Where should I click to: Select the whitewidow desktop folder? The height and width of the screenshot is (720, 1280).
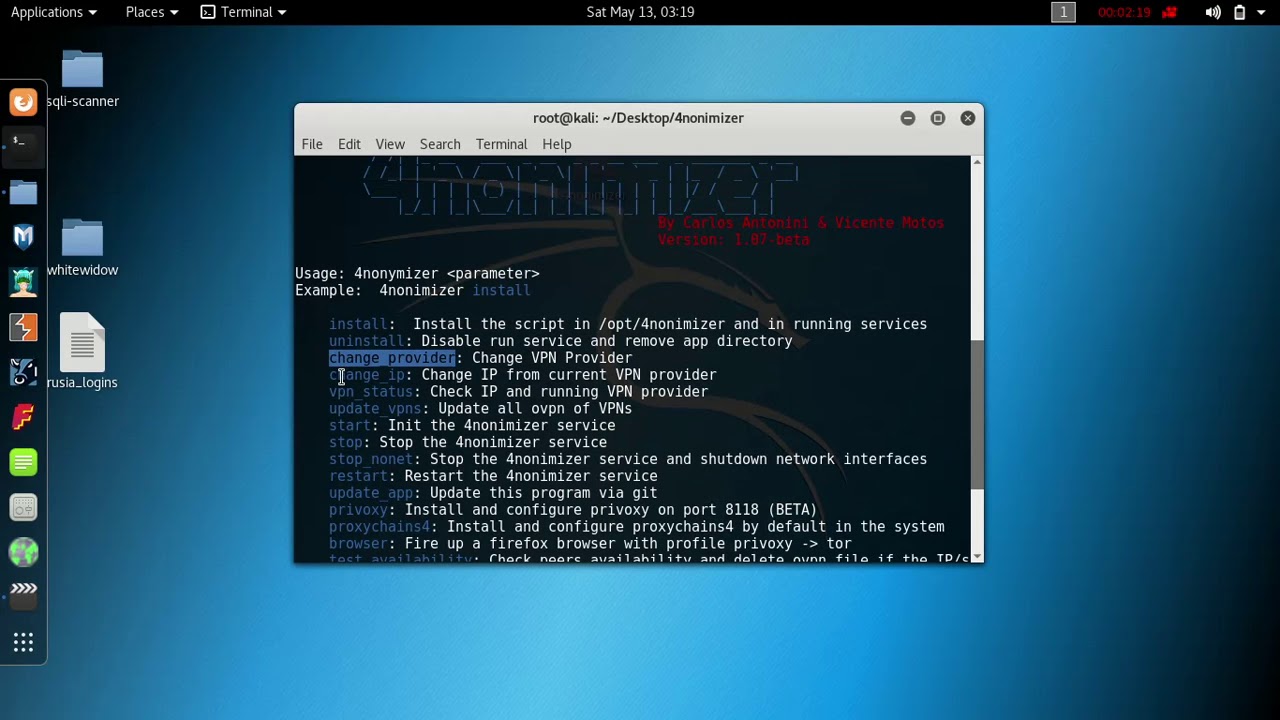click(82, 248)
